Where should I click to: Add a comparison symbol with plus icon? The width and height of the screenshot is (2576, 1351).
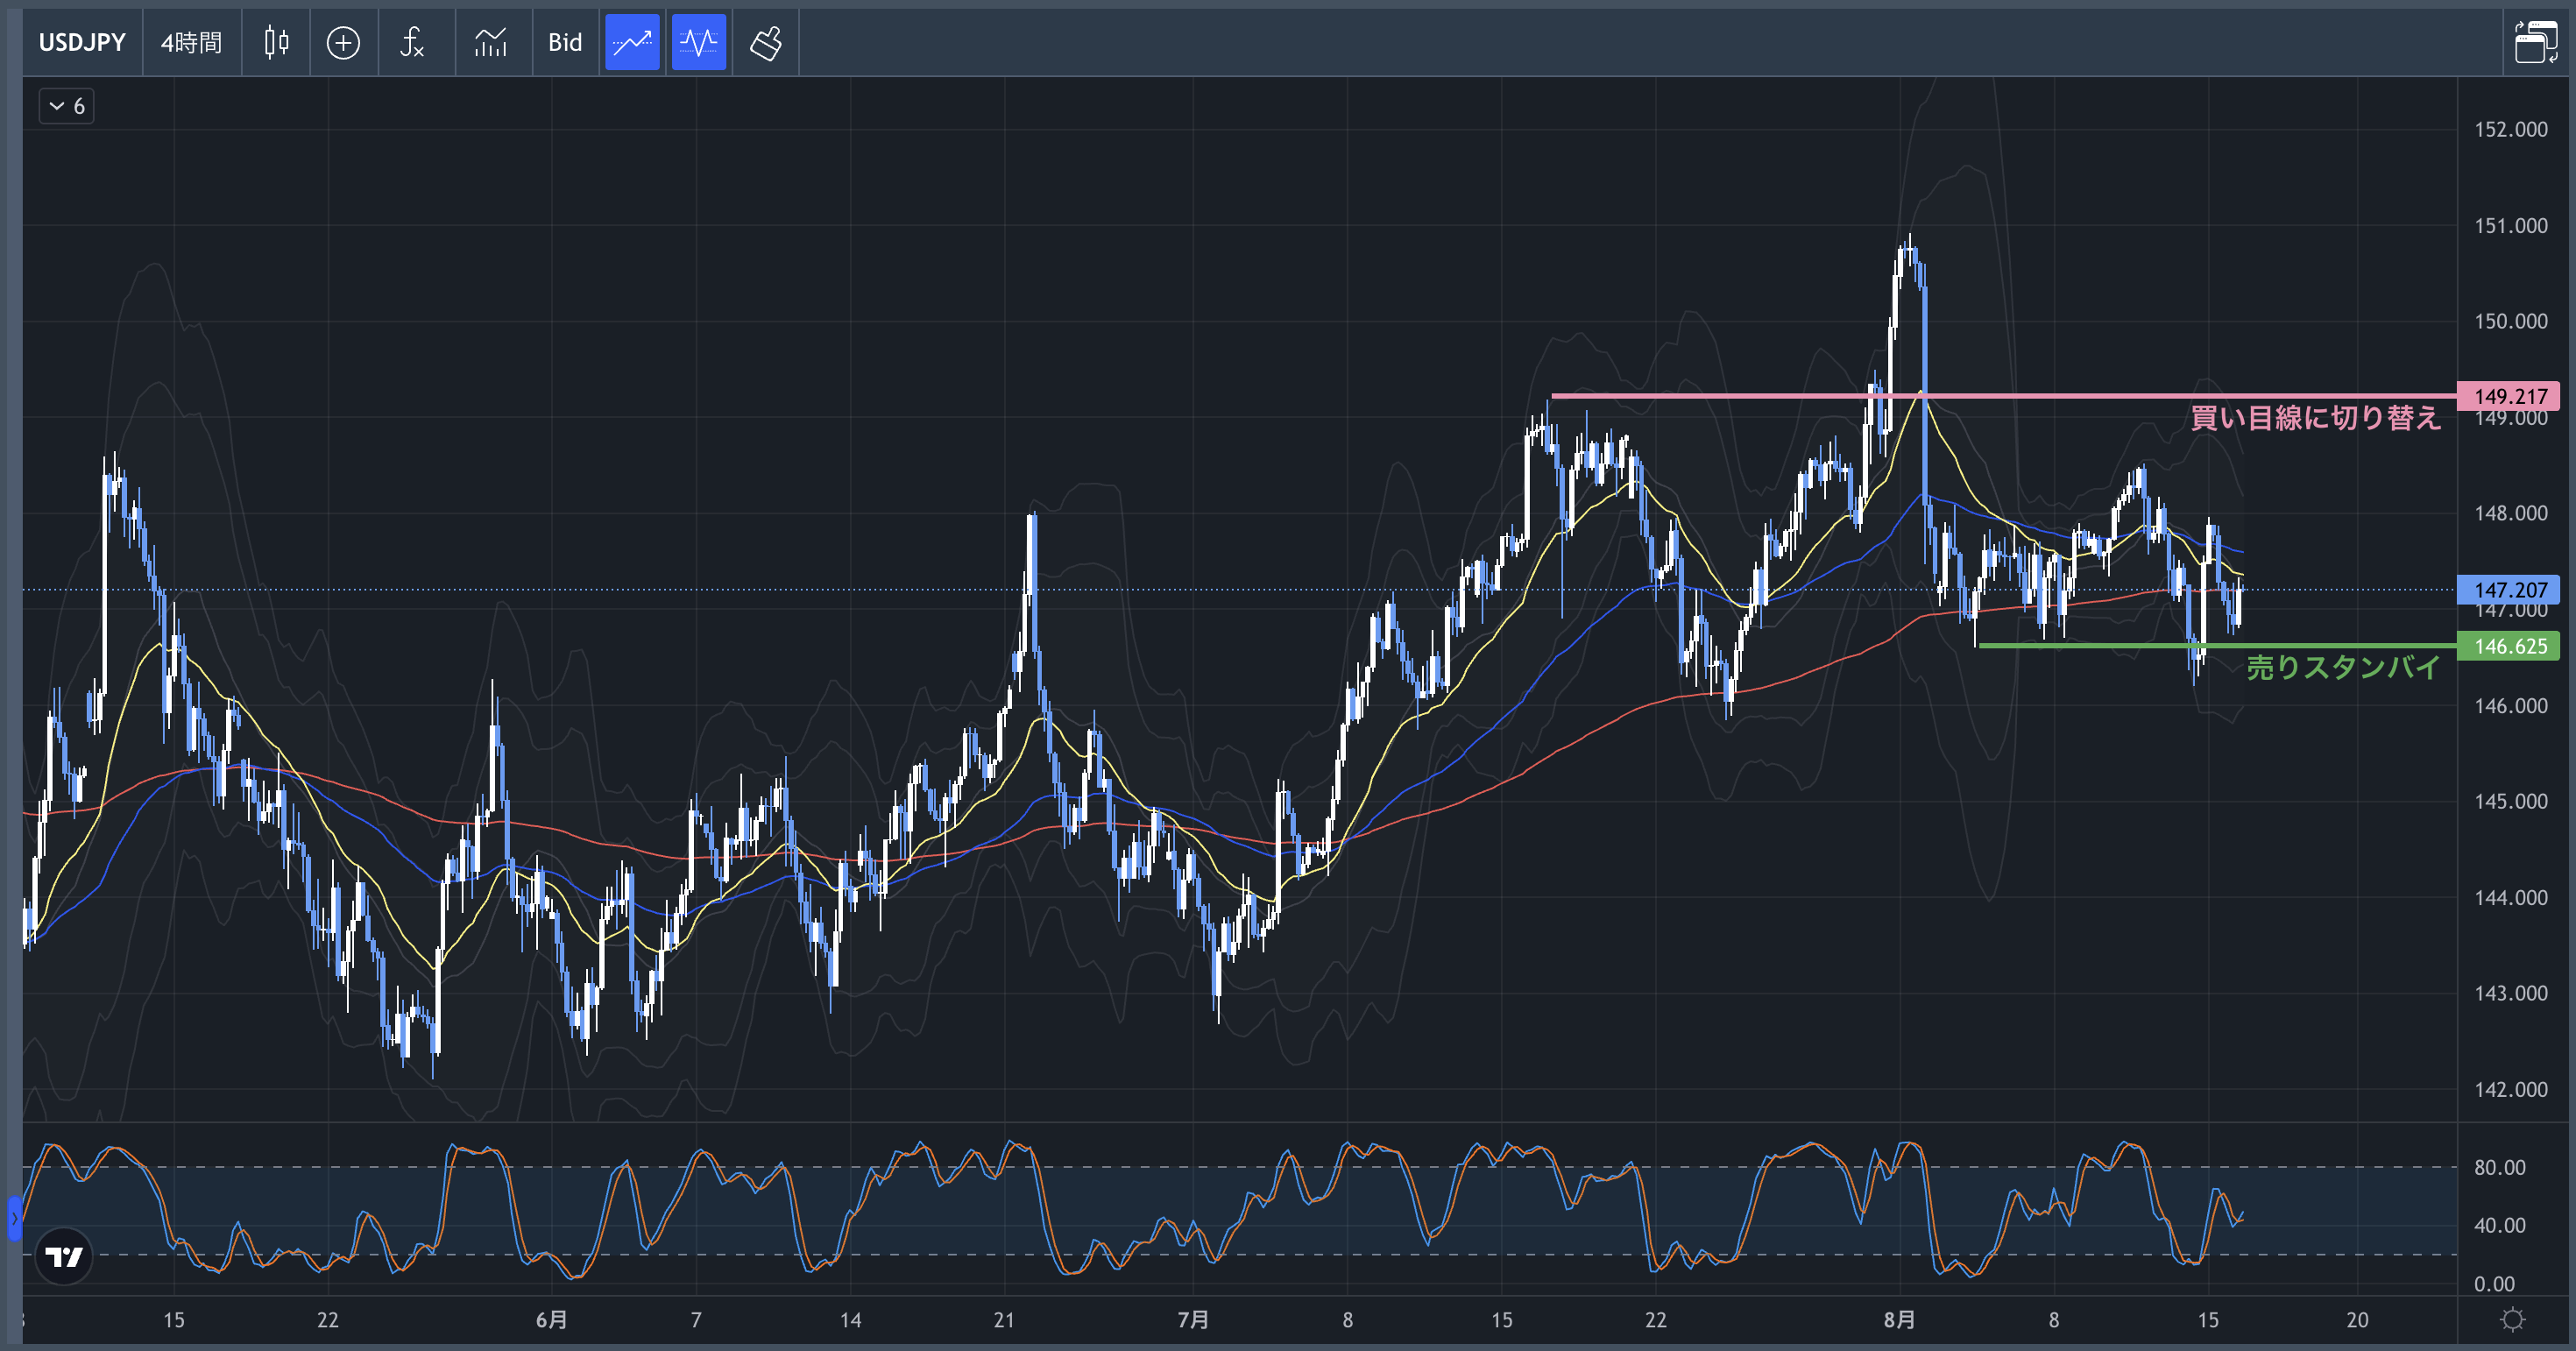(343, 42)
